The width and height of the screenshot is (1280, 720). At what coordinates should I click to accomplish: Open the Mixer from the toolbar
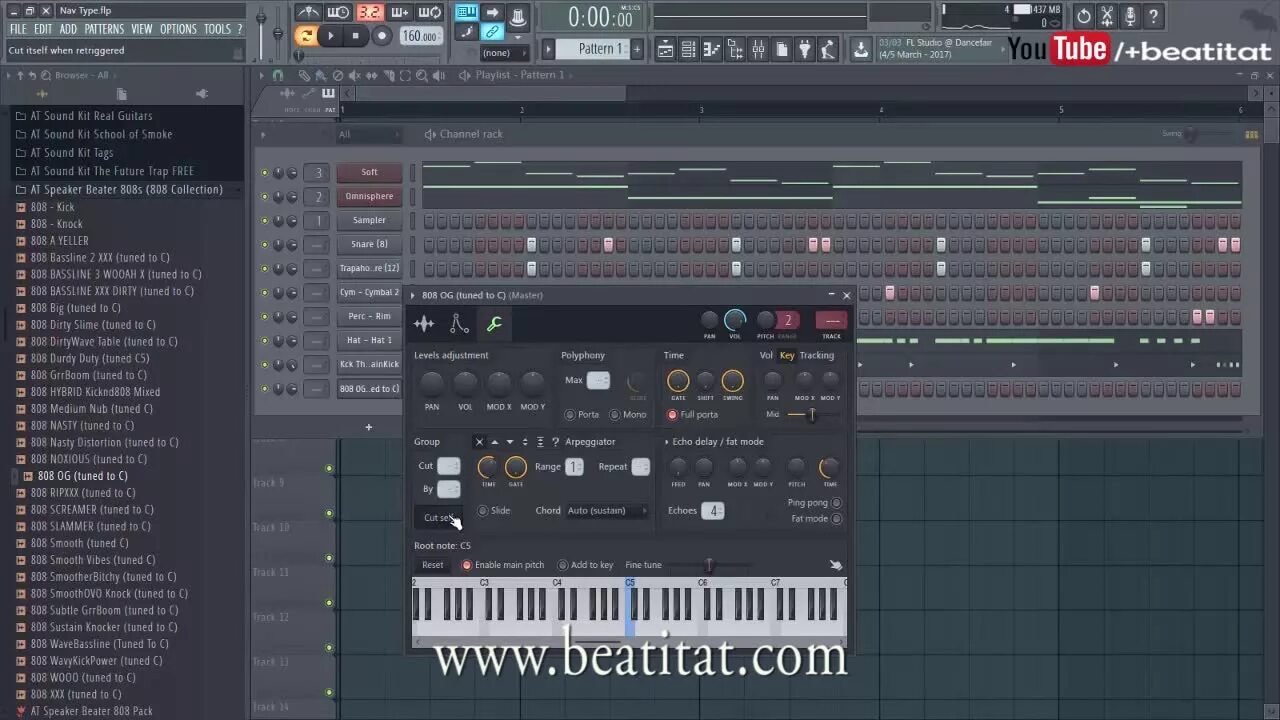pos(756,48)
